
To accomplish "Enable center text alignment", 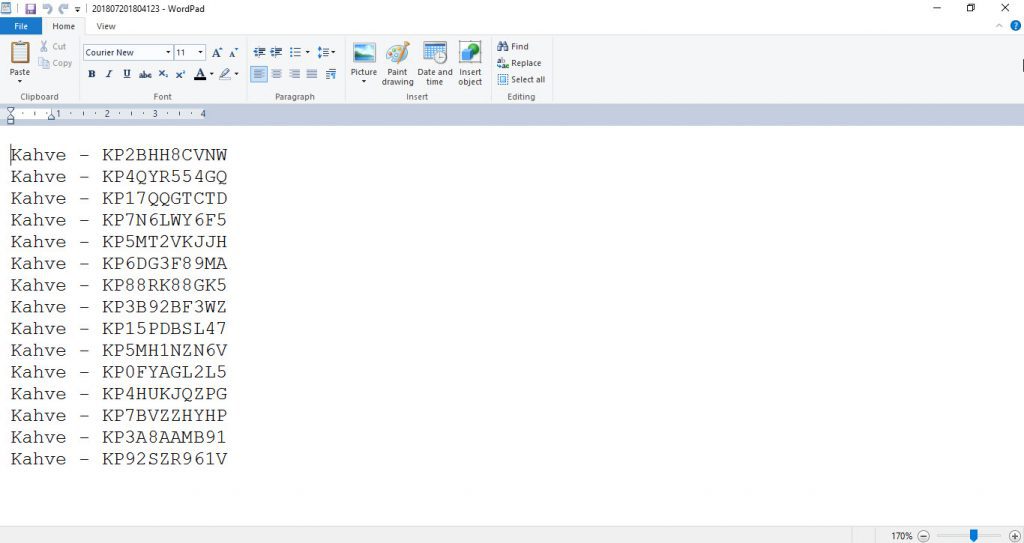I will click(x=276, y=74).
